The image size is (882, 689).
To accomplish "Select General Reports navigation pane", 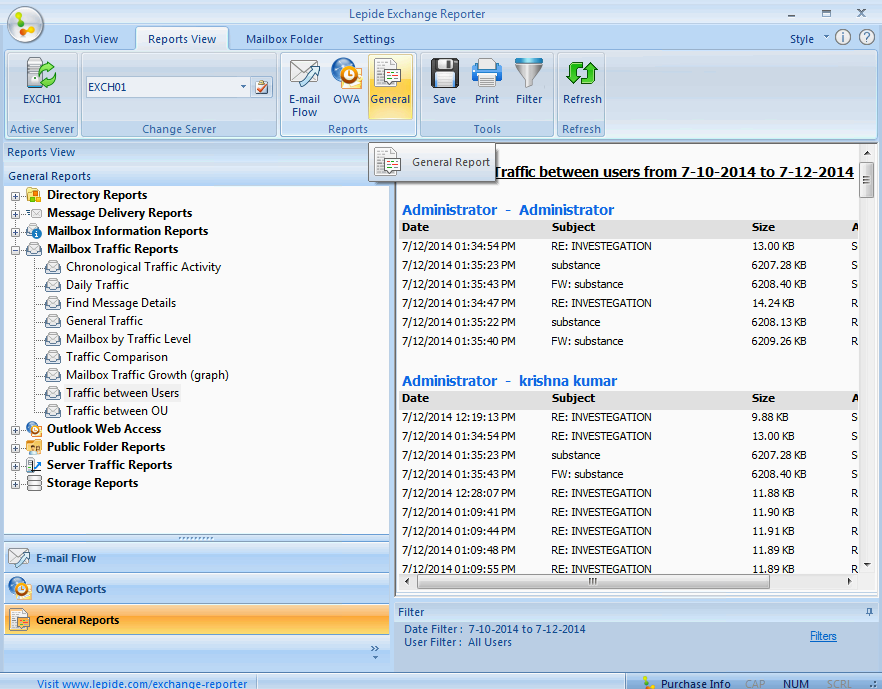I will pyautogui.click(x=196, y=620).
